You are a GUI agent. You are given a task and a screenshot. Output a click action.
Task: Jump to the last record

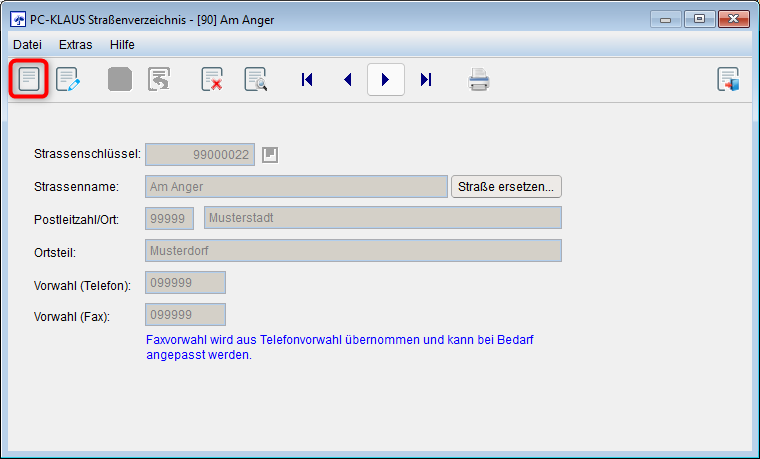coord(426,79)
